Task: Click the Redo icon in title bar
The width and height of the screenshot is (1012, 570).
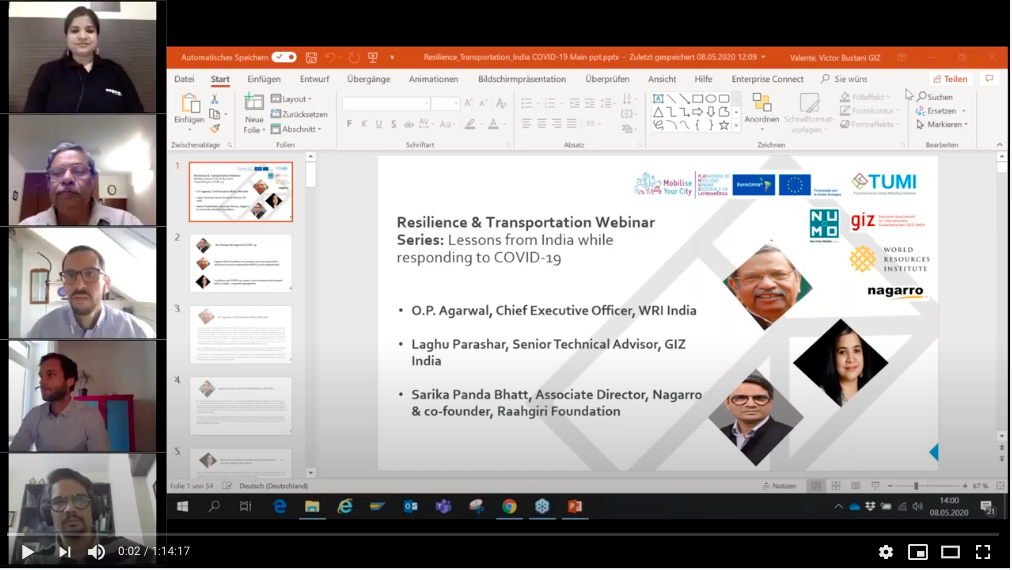Action: pos(354,57)
